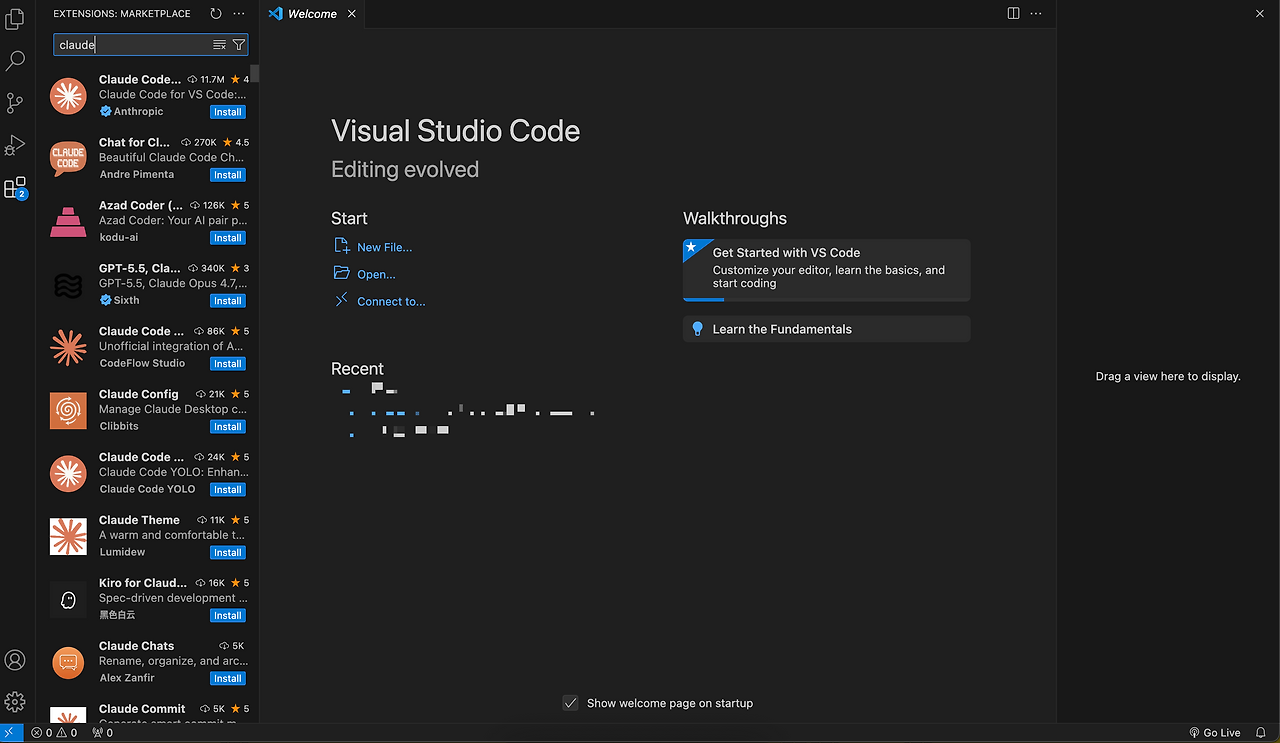The image size is (1280, 743).
Task: Split the editor to the right
Action: [1013, 14]
